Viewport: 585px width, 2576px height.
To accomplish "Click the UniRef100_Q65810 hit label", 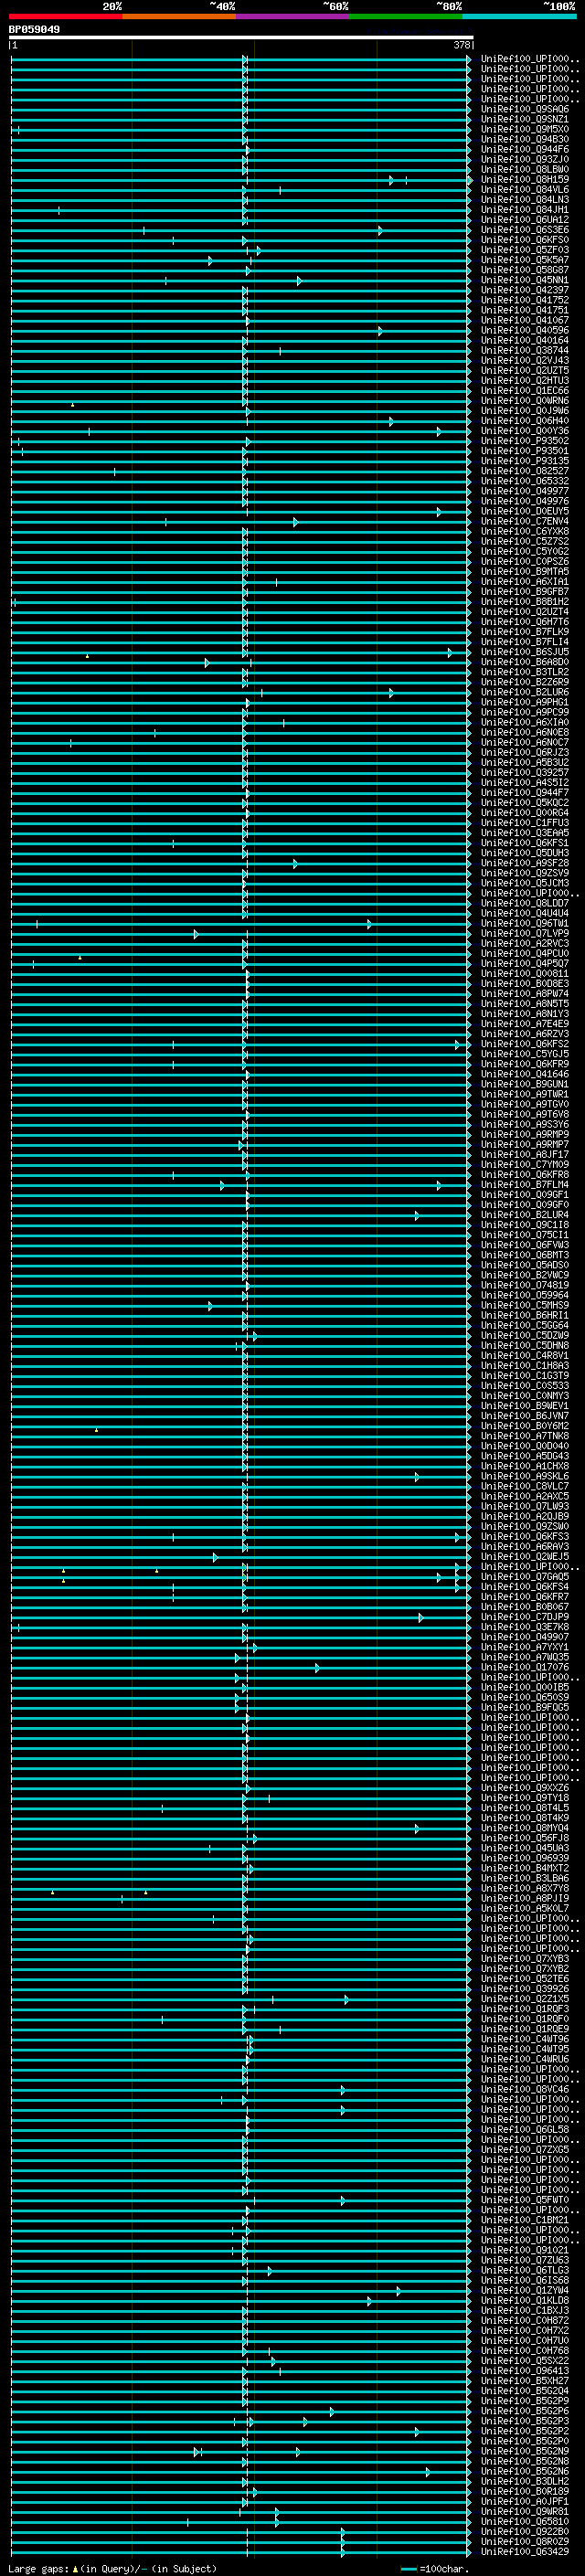I will point(524,2521).
